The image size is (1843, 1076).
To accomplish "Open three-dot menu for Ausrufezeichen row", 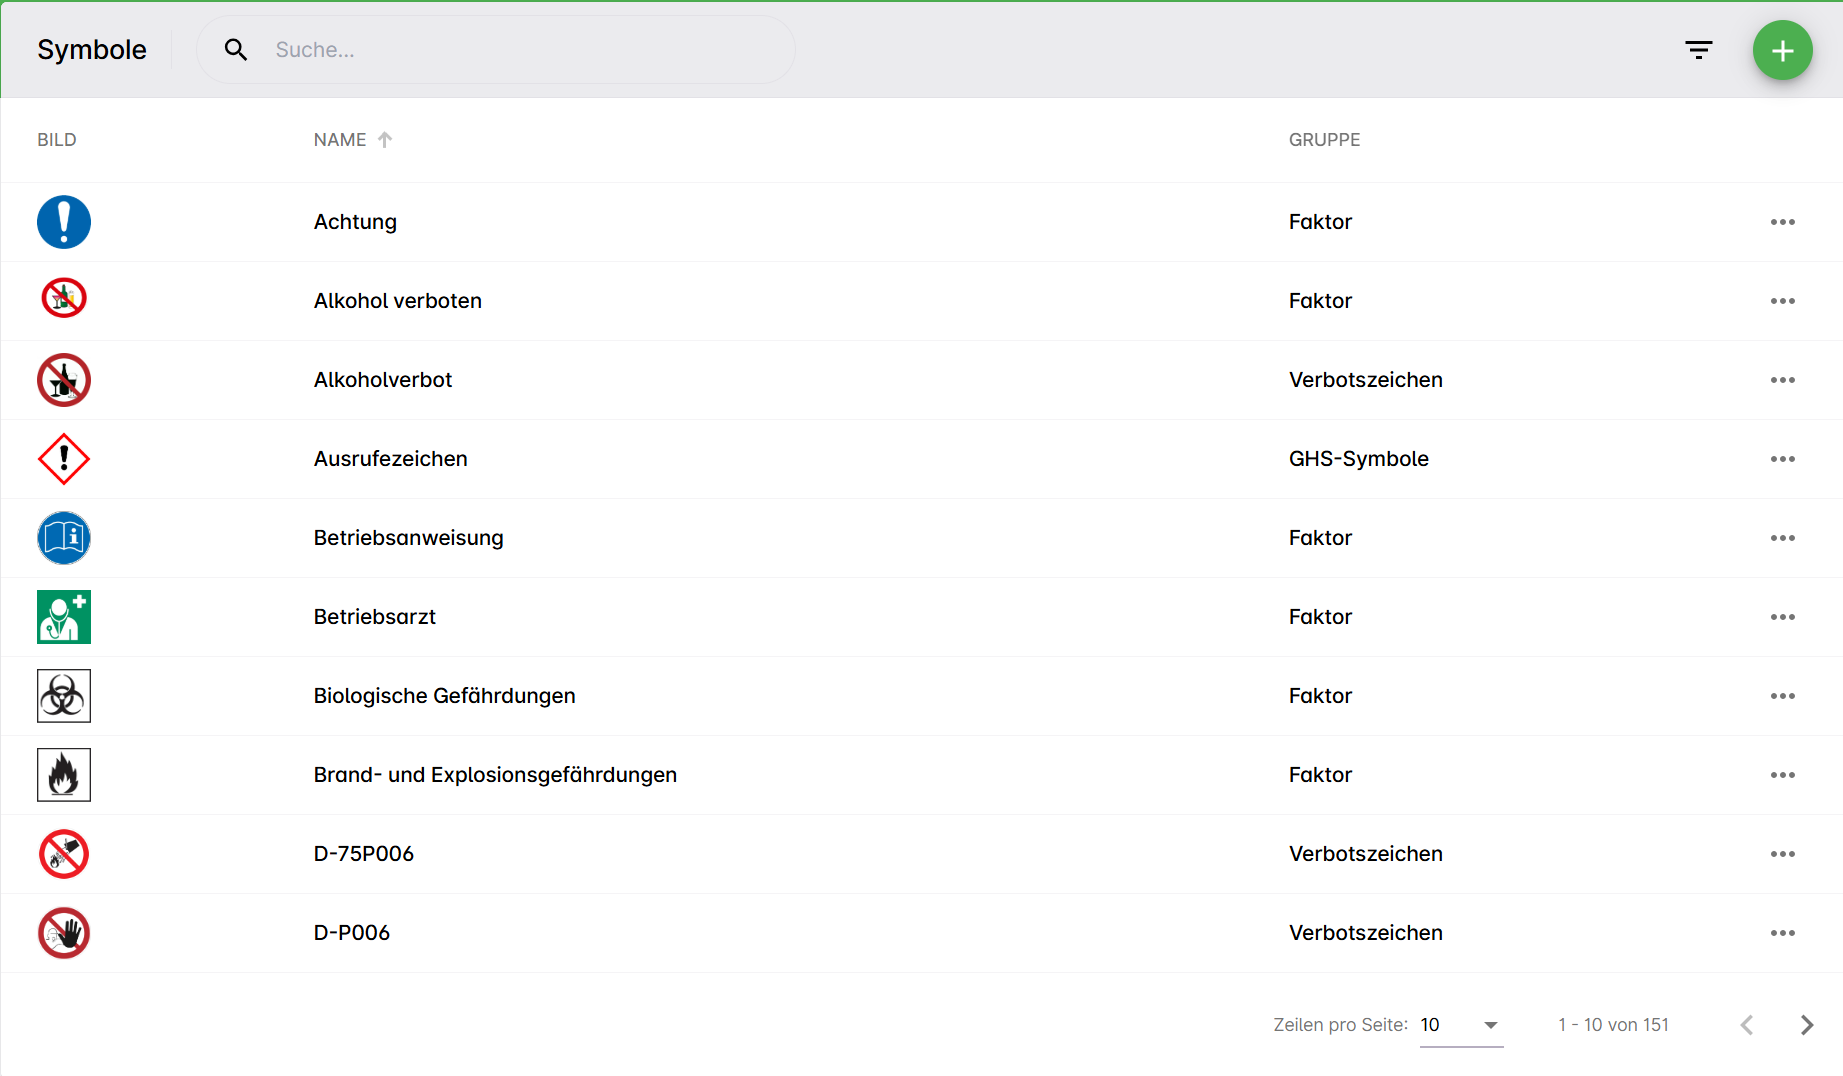I will click(1782, 459).
